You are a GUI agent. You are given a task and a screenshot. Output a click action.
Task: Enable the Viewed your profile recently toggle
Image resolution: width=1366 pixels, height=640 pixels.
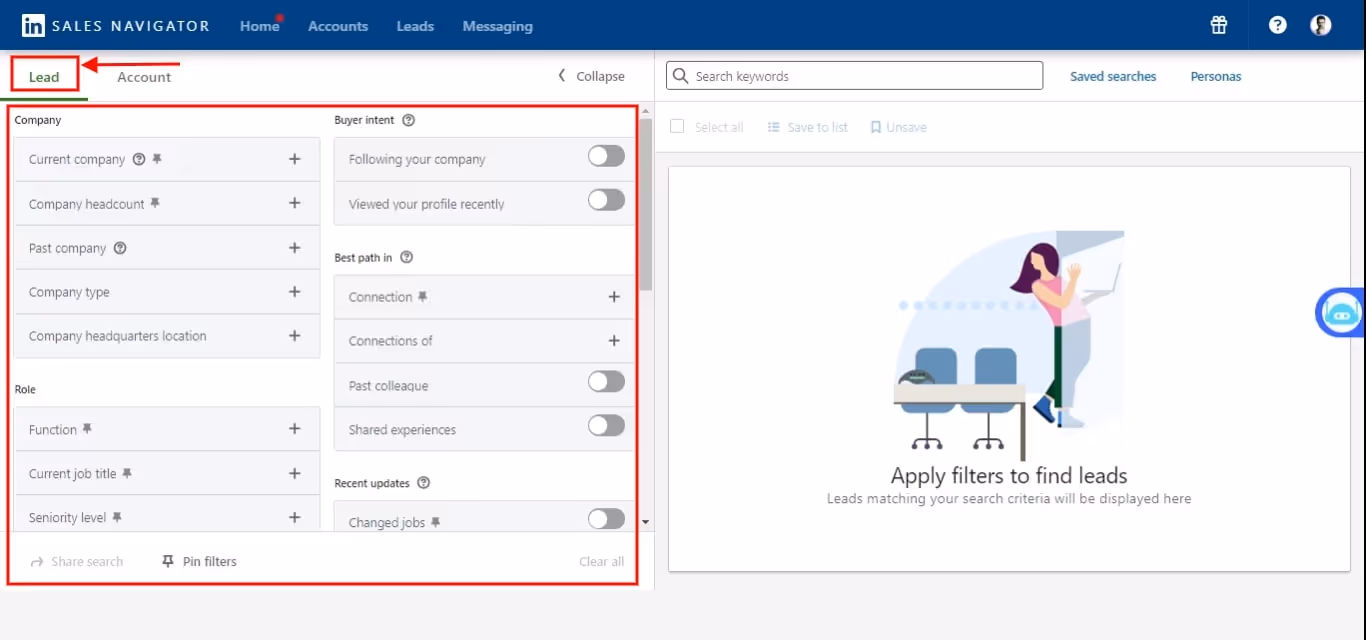[x=606, y=200]
